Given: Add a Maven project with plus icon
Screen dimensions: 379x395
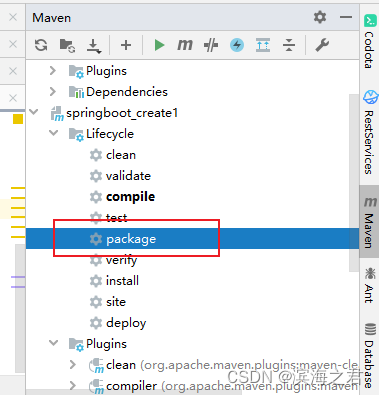Looking at the screenshot, I should point(126,45).
